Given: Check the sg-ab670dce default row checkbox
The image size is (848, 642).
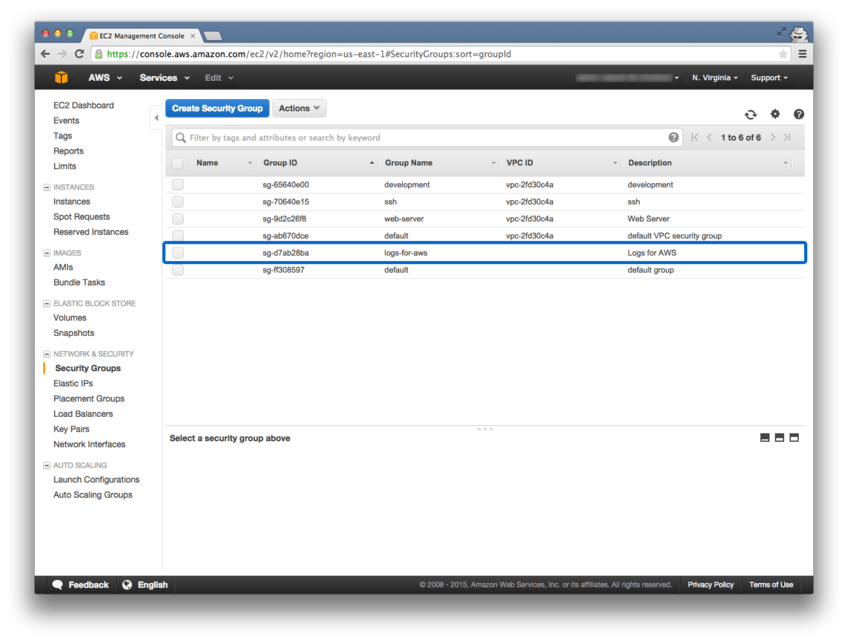Looking at the screenshot, I should click(x=178, y=236).
